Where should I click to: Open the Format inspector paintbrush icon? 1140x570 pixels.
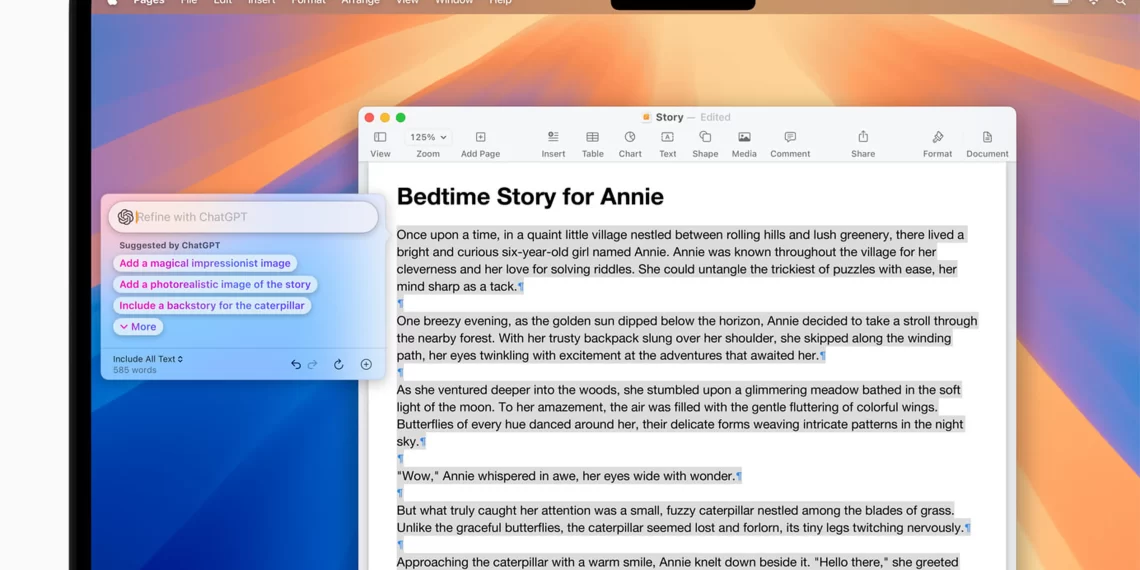pyautogui.click(x=937, y=138)
